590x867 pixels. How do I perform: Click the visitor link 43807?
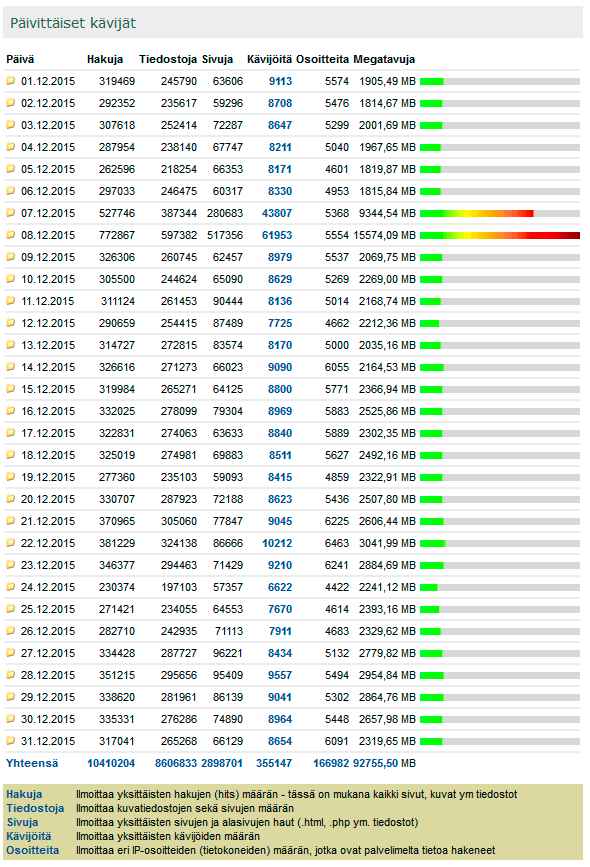[277, 213]
